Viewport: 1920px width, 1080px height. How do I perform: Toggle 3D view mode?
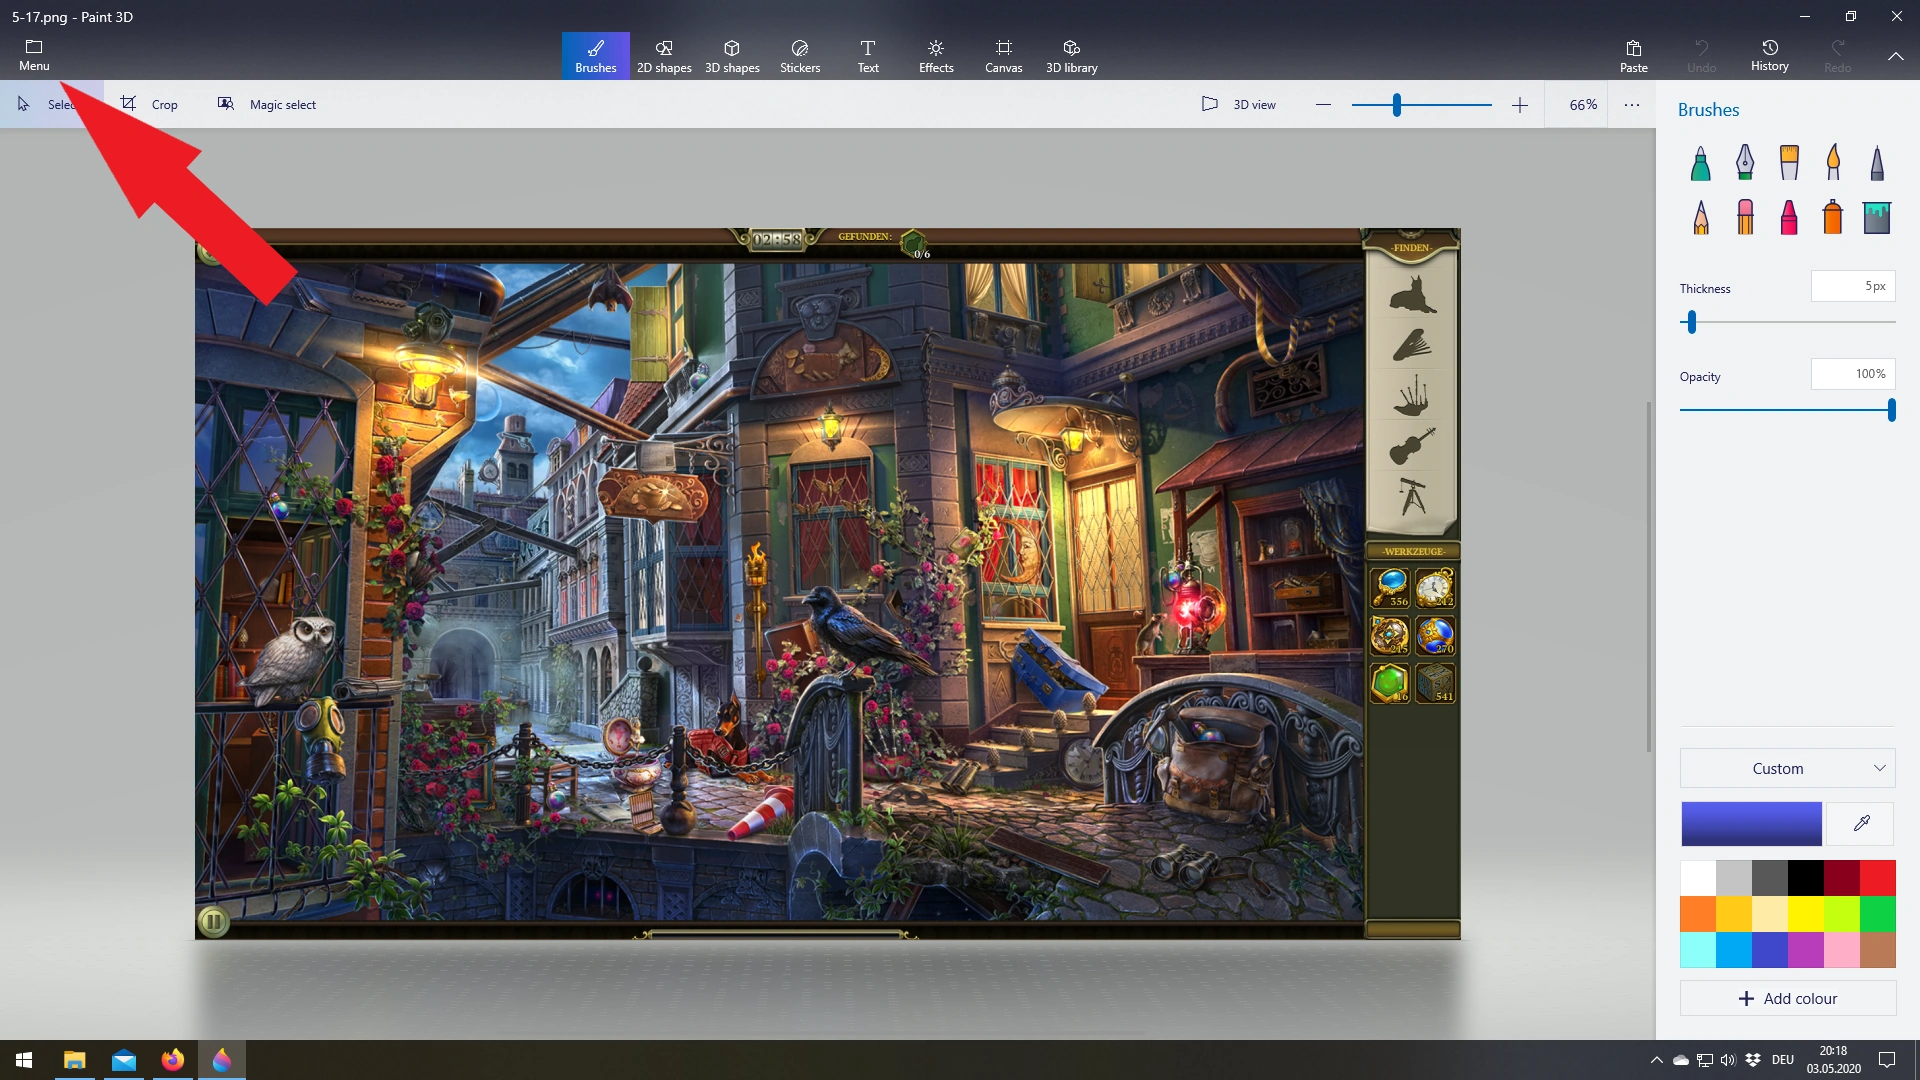pos(1239,104)
